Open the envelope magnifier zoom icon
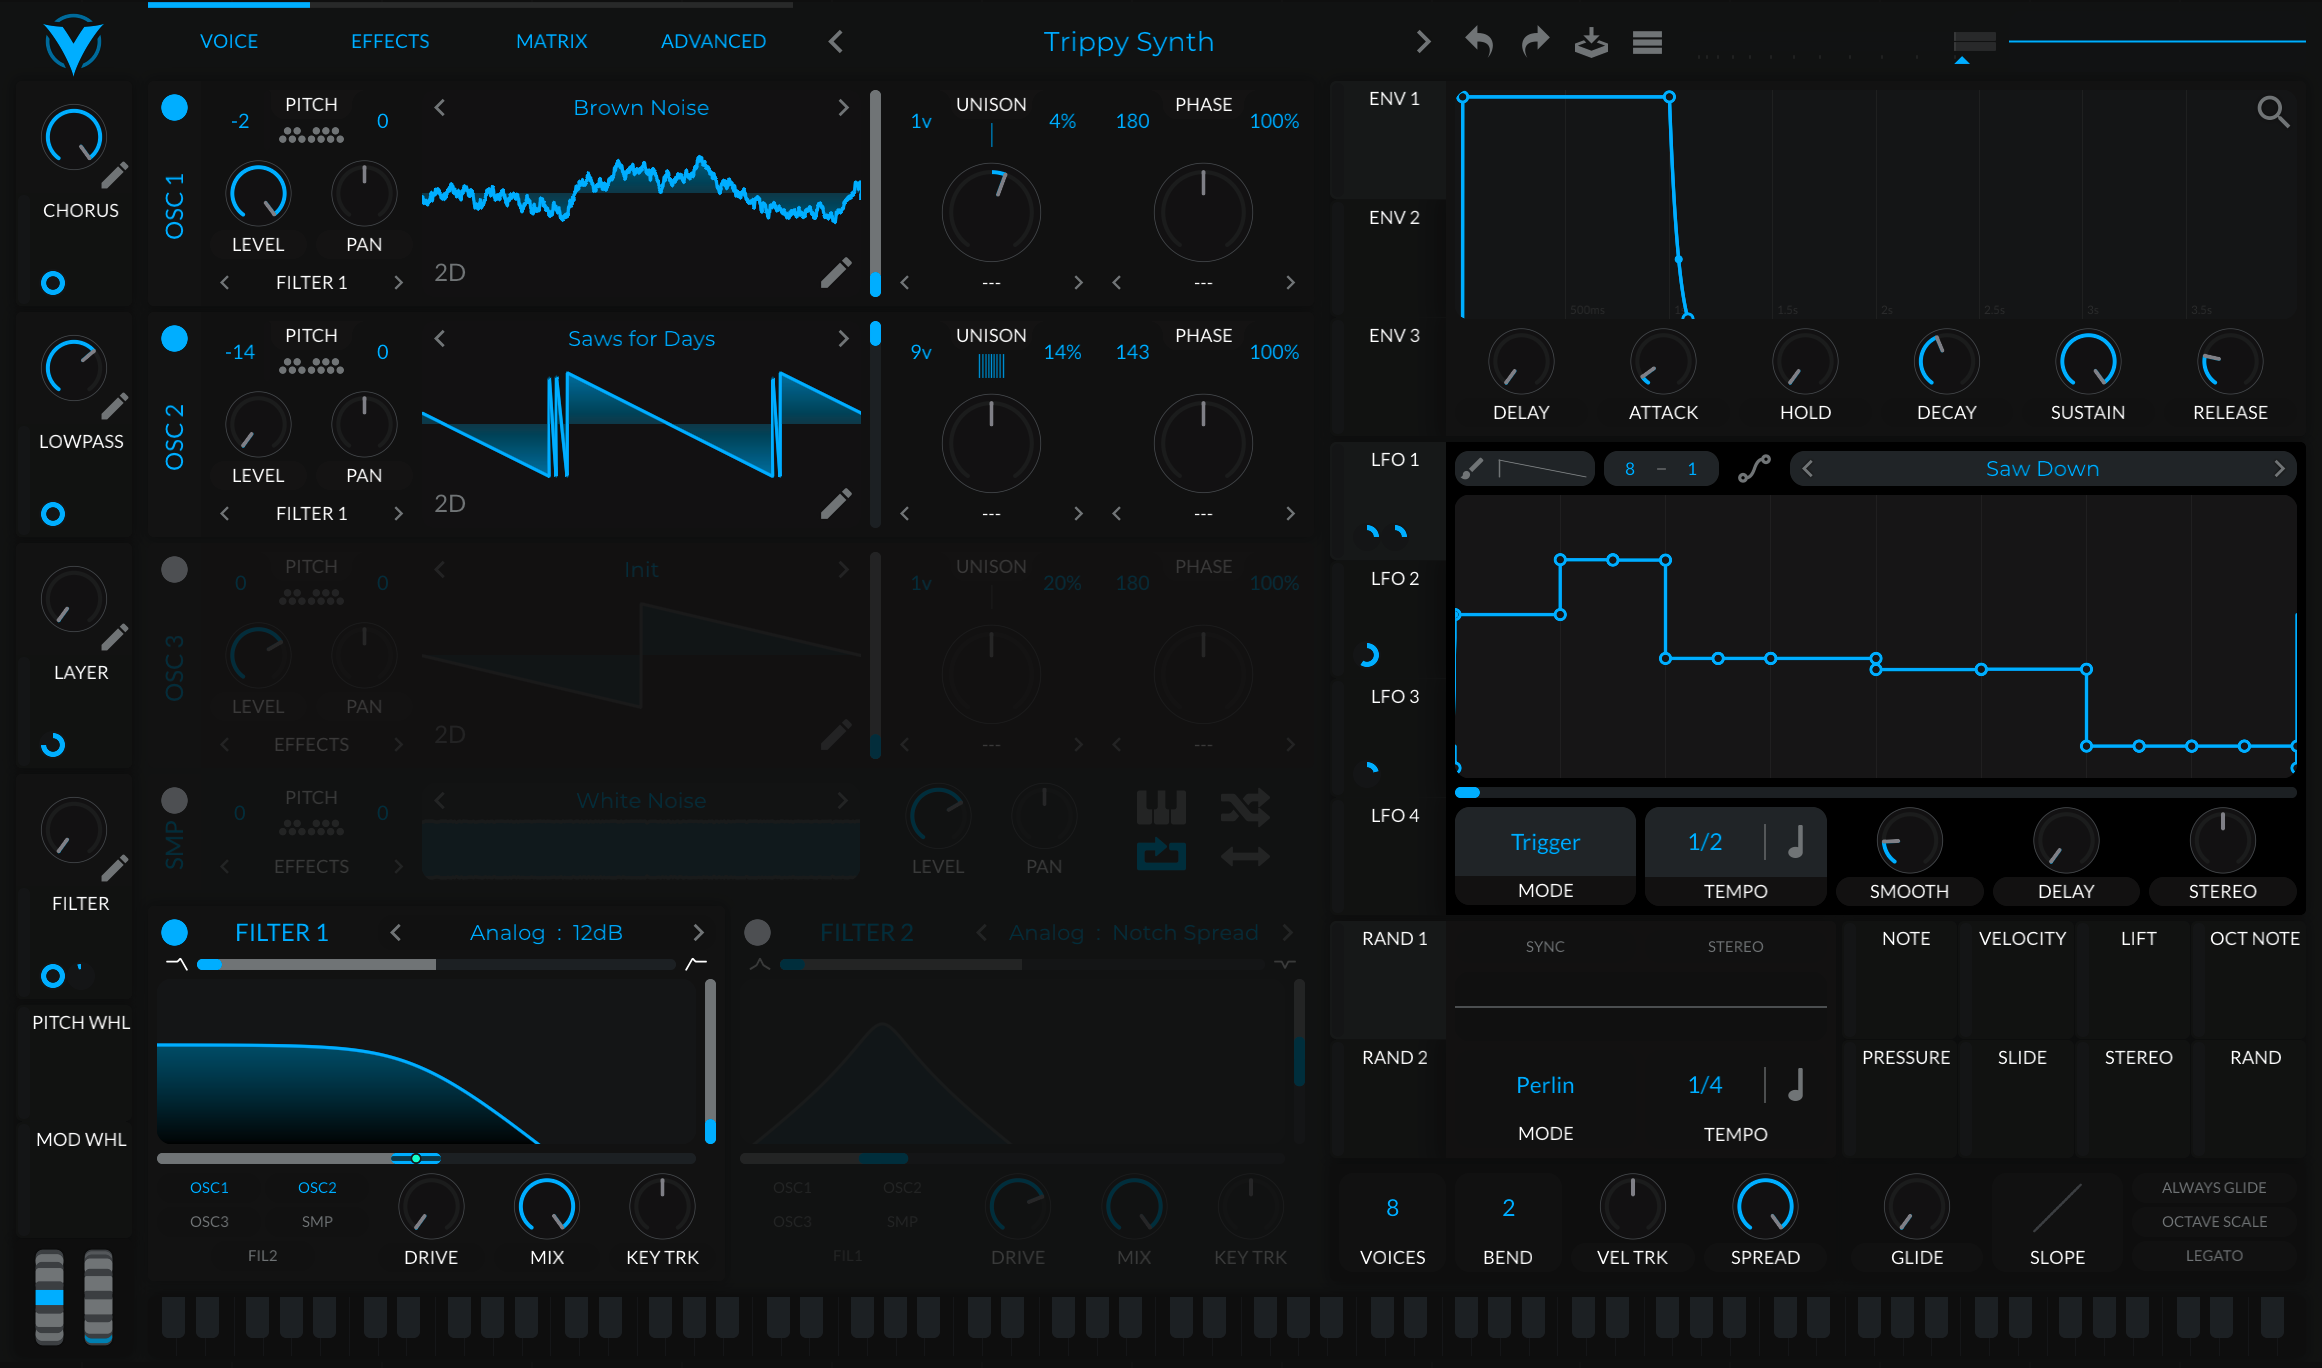The width and height of the screenshot is (2322, 1368). click(x=2273, y=111)
